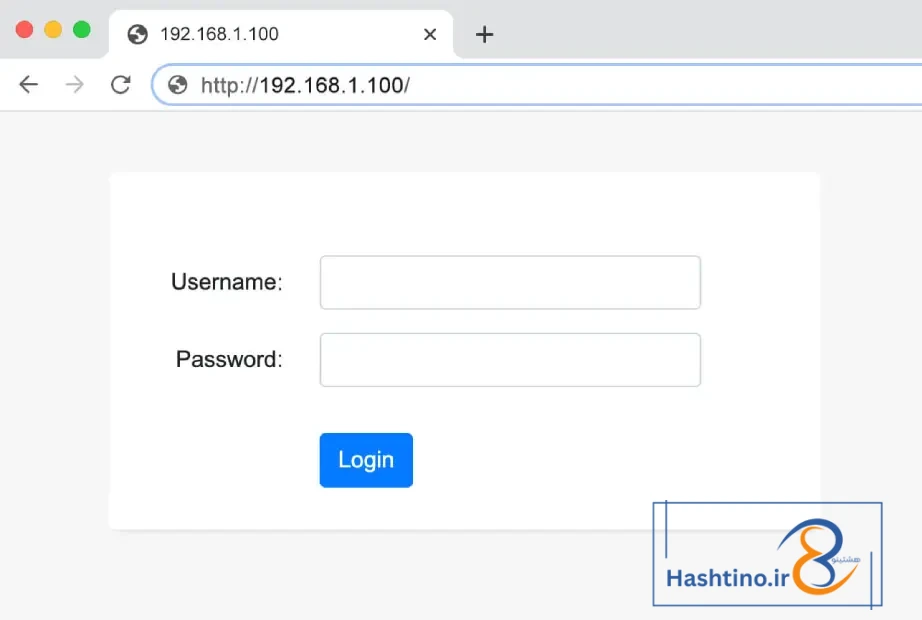Select the 192.168.1.100 tab title

point(219,34)
